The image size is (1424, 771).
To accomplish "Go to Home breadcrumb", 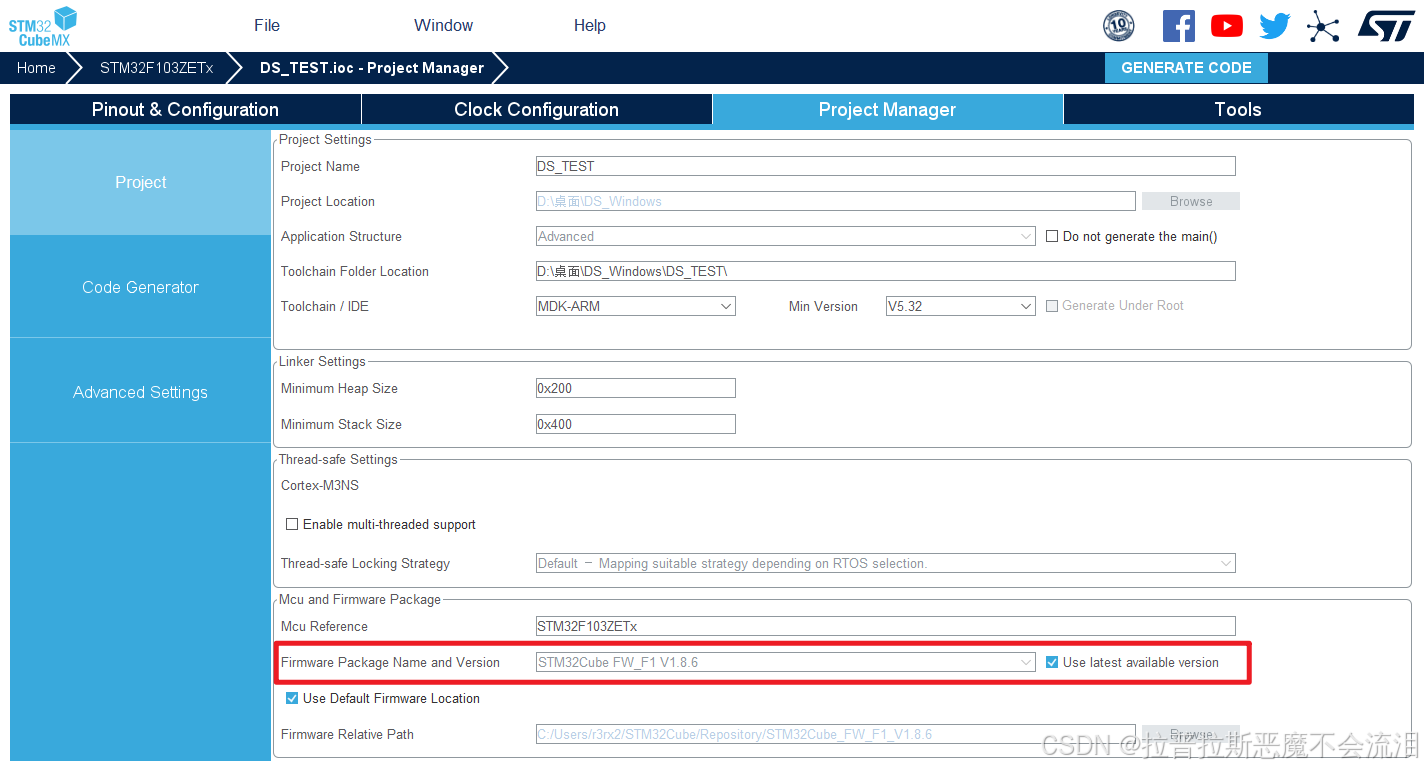I will 36,68.
